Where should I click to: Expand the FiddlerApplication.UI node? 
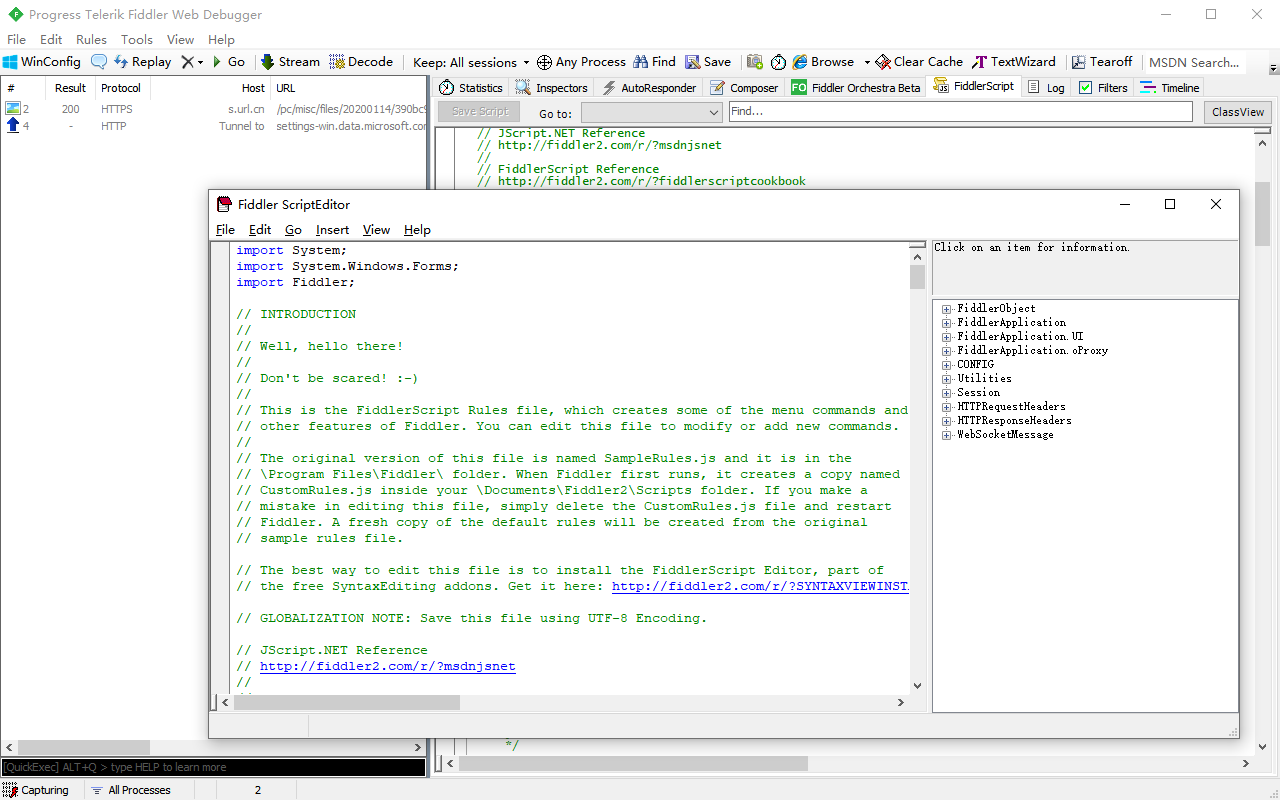click(x=946, y=337)
